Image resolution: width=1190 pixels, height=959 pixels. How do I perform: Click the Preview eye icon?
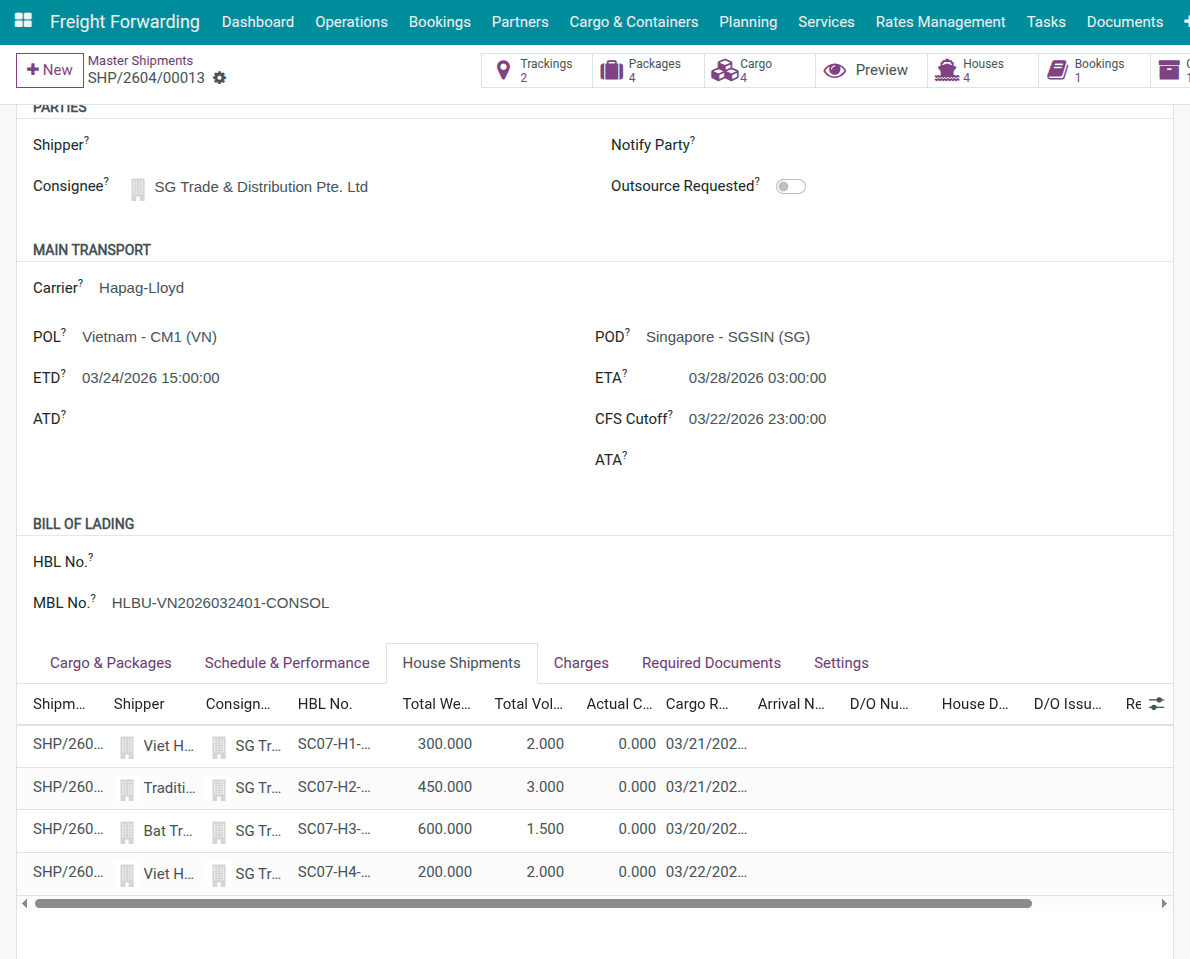point(834,70)
